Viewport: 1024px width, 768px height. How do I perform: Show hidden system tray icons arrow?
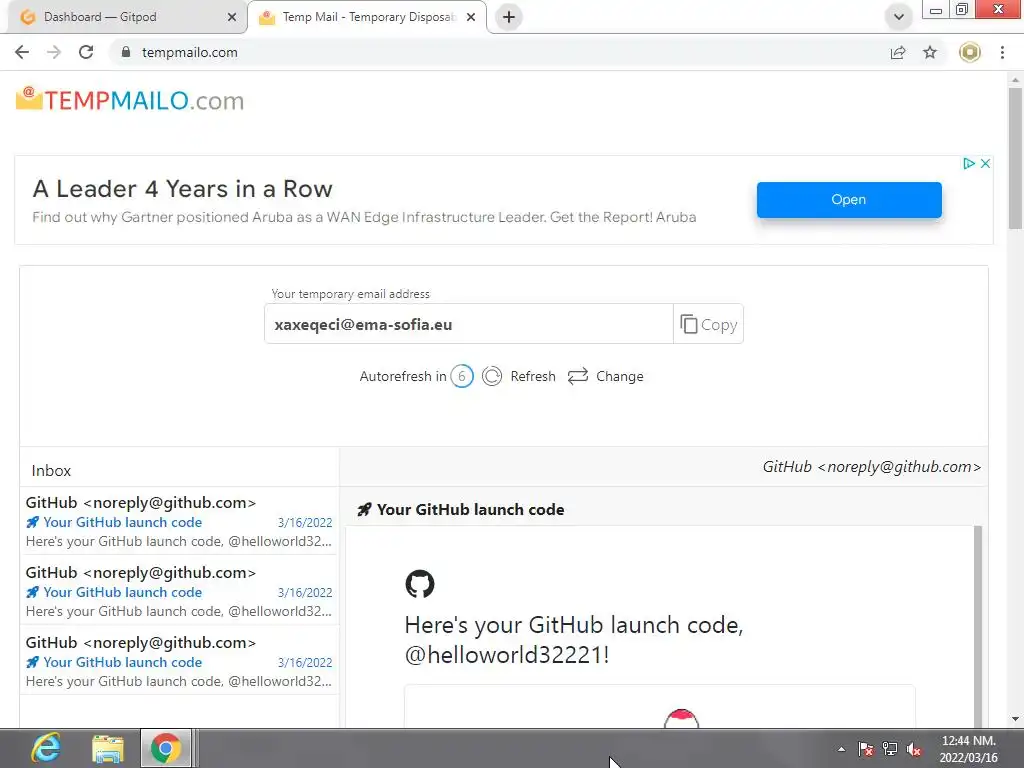click(x=842, y=749)
